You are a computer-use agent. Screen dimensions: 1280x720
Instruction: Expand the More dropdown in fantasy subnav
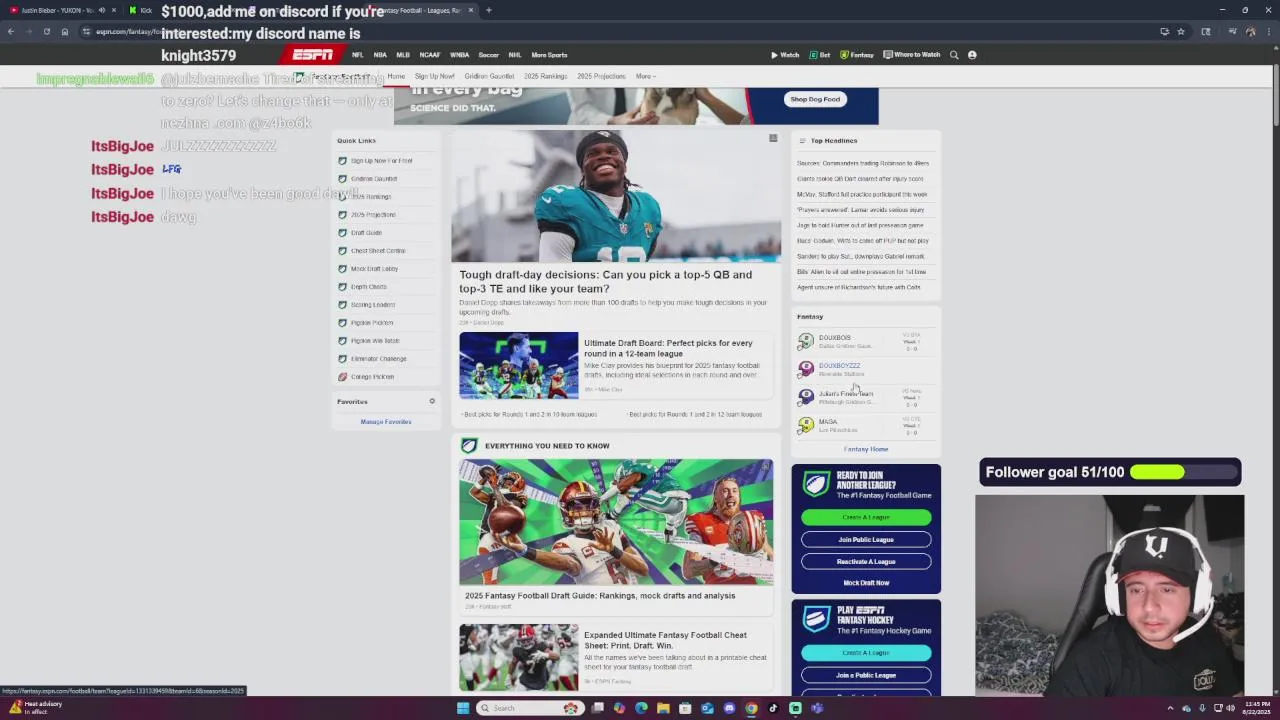pos(645,76)
